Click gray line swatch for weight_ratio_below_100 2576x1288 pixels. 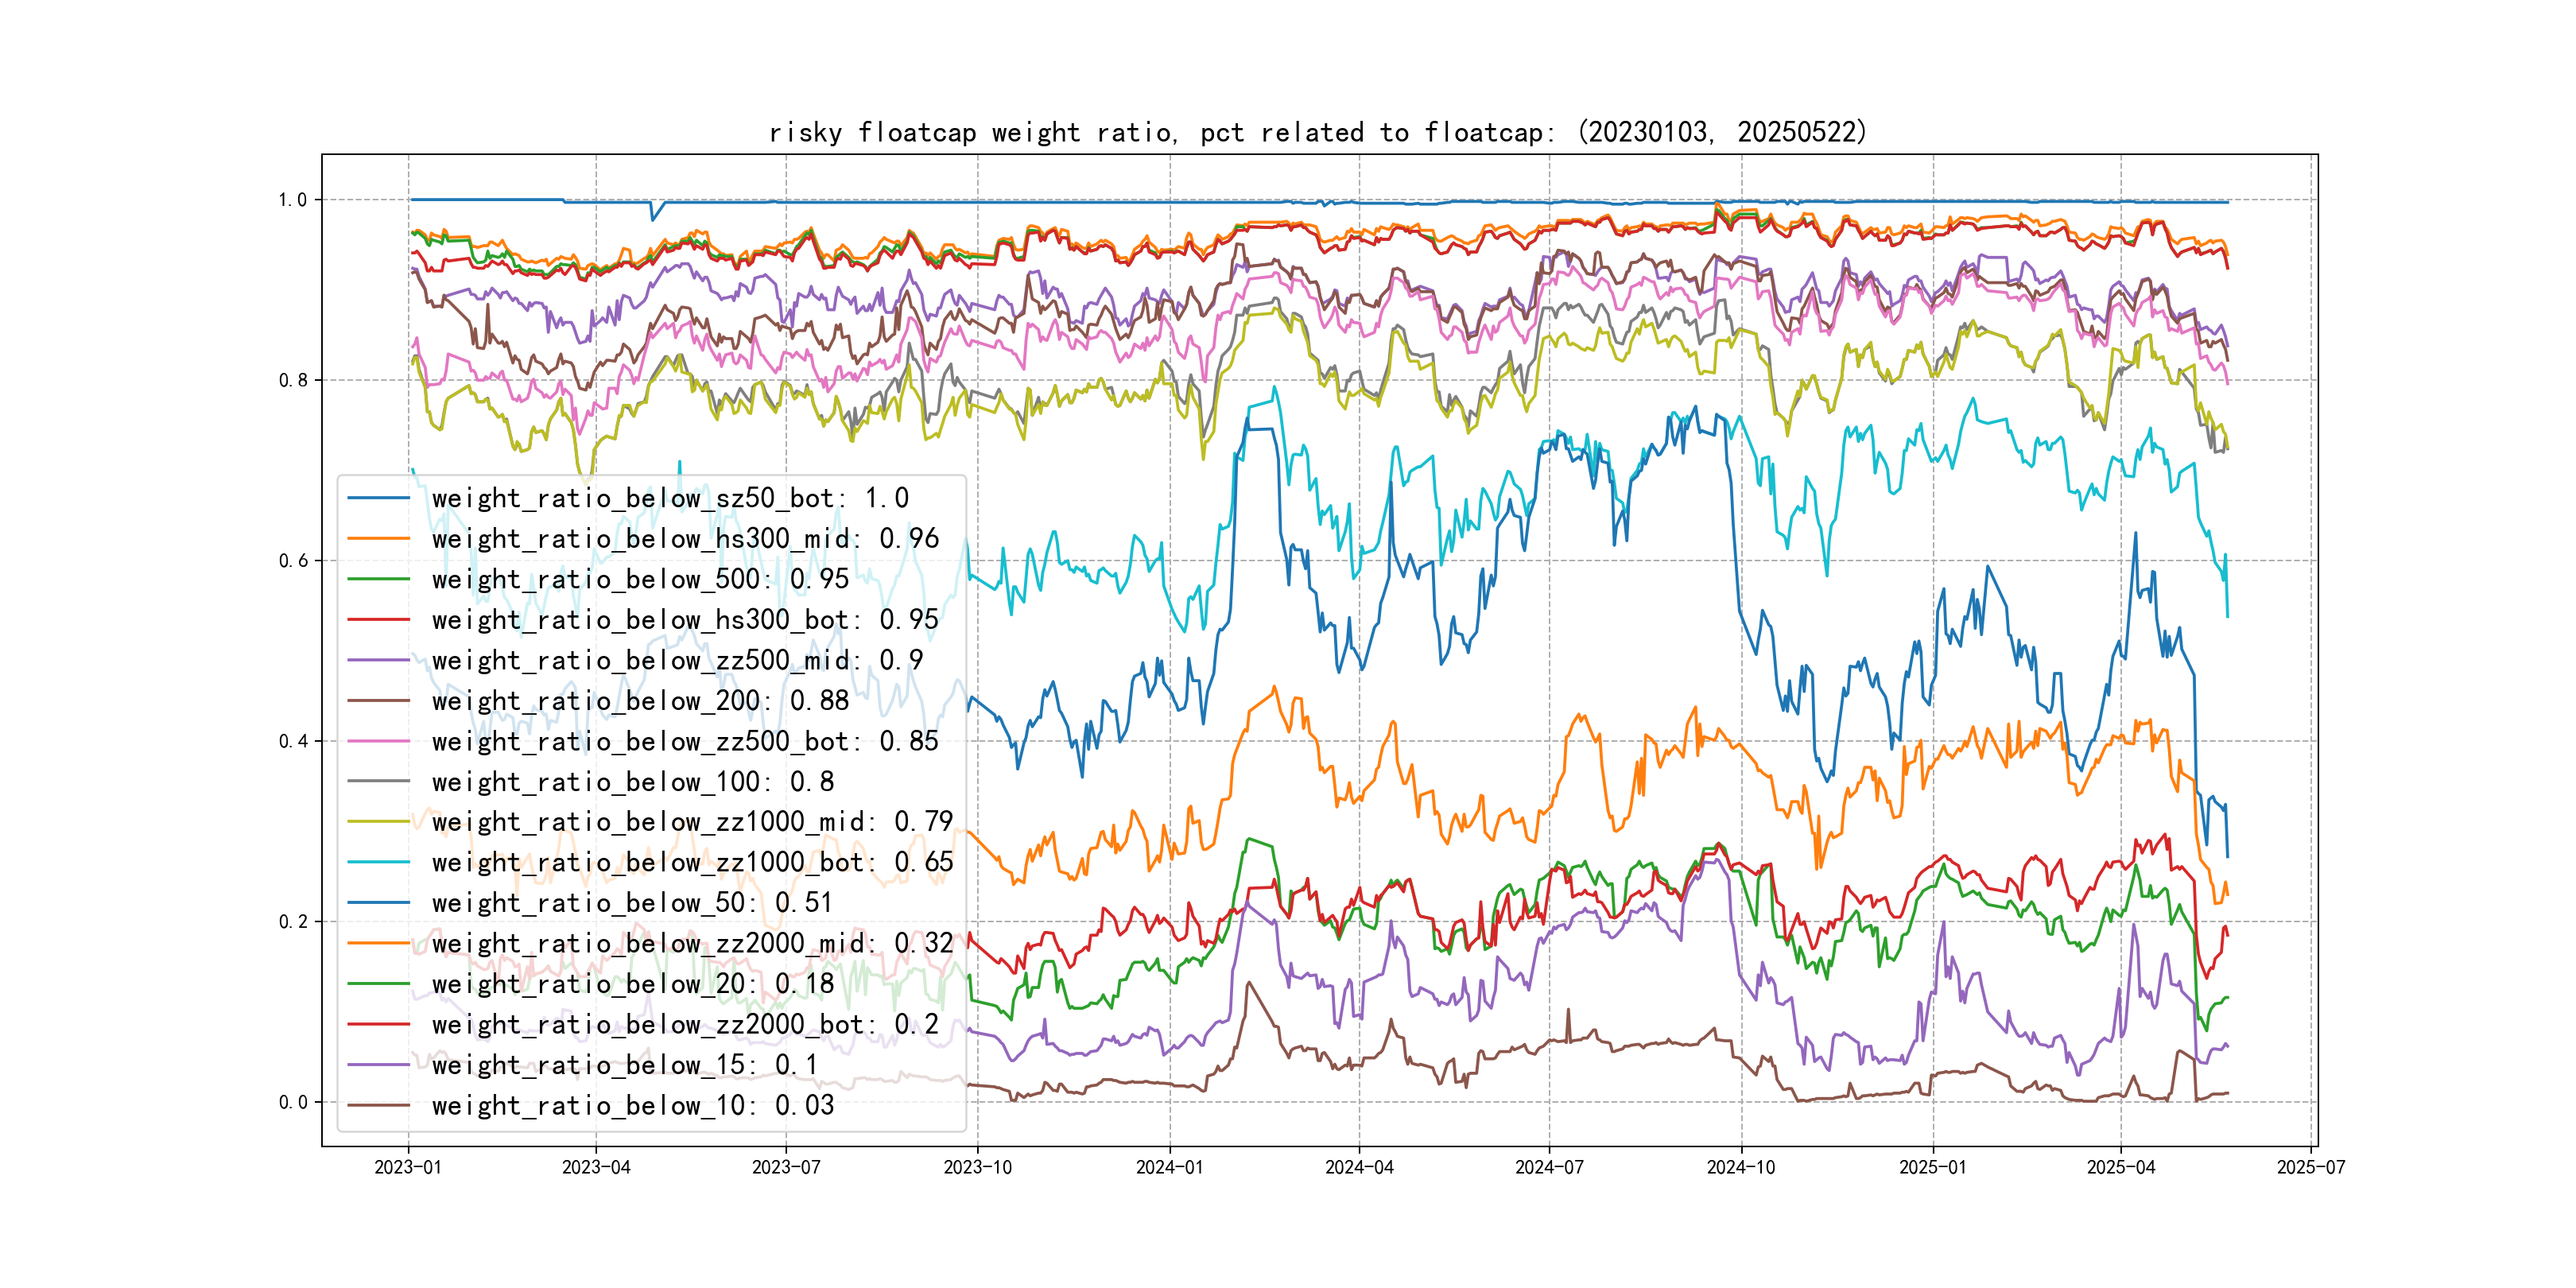point(378,782)
